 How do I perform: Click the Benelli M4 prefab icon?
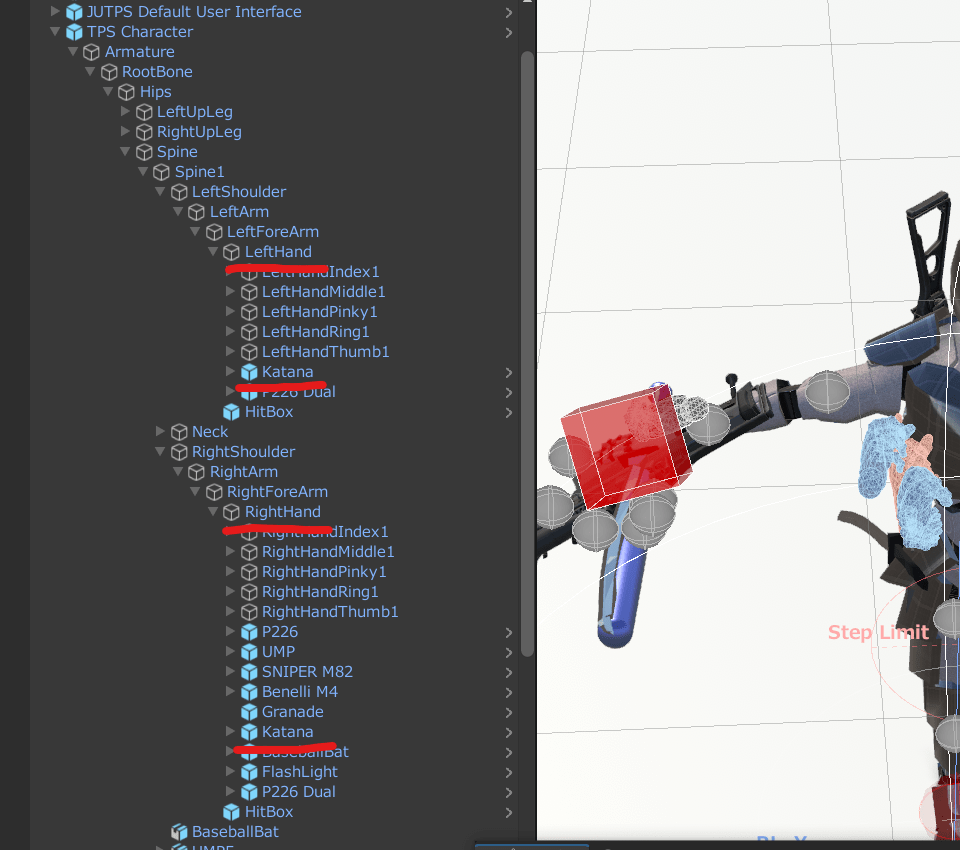pos(249,692)
